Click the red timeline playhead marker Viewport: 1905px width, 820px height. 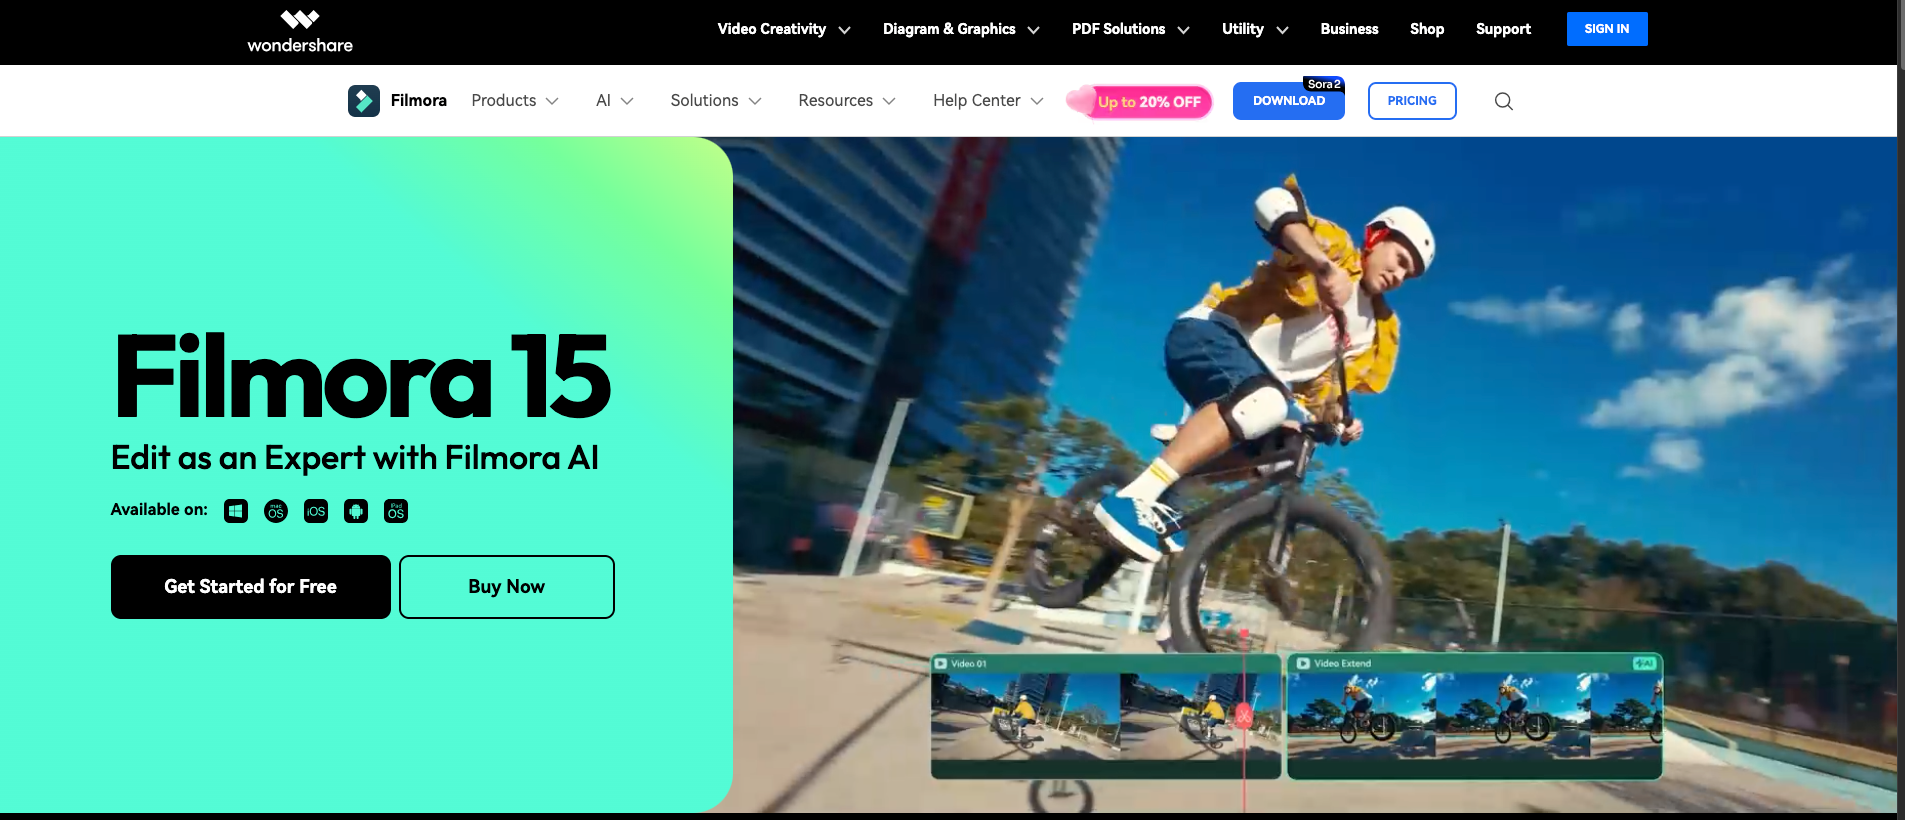1244,716
